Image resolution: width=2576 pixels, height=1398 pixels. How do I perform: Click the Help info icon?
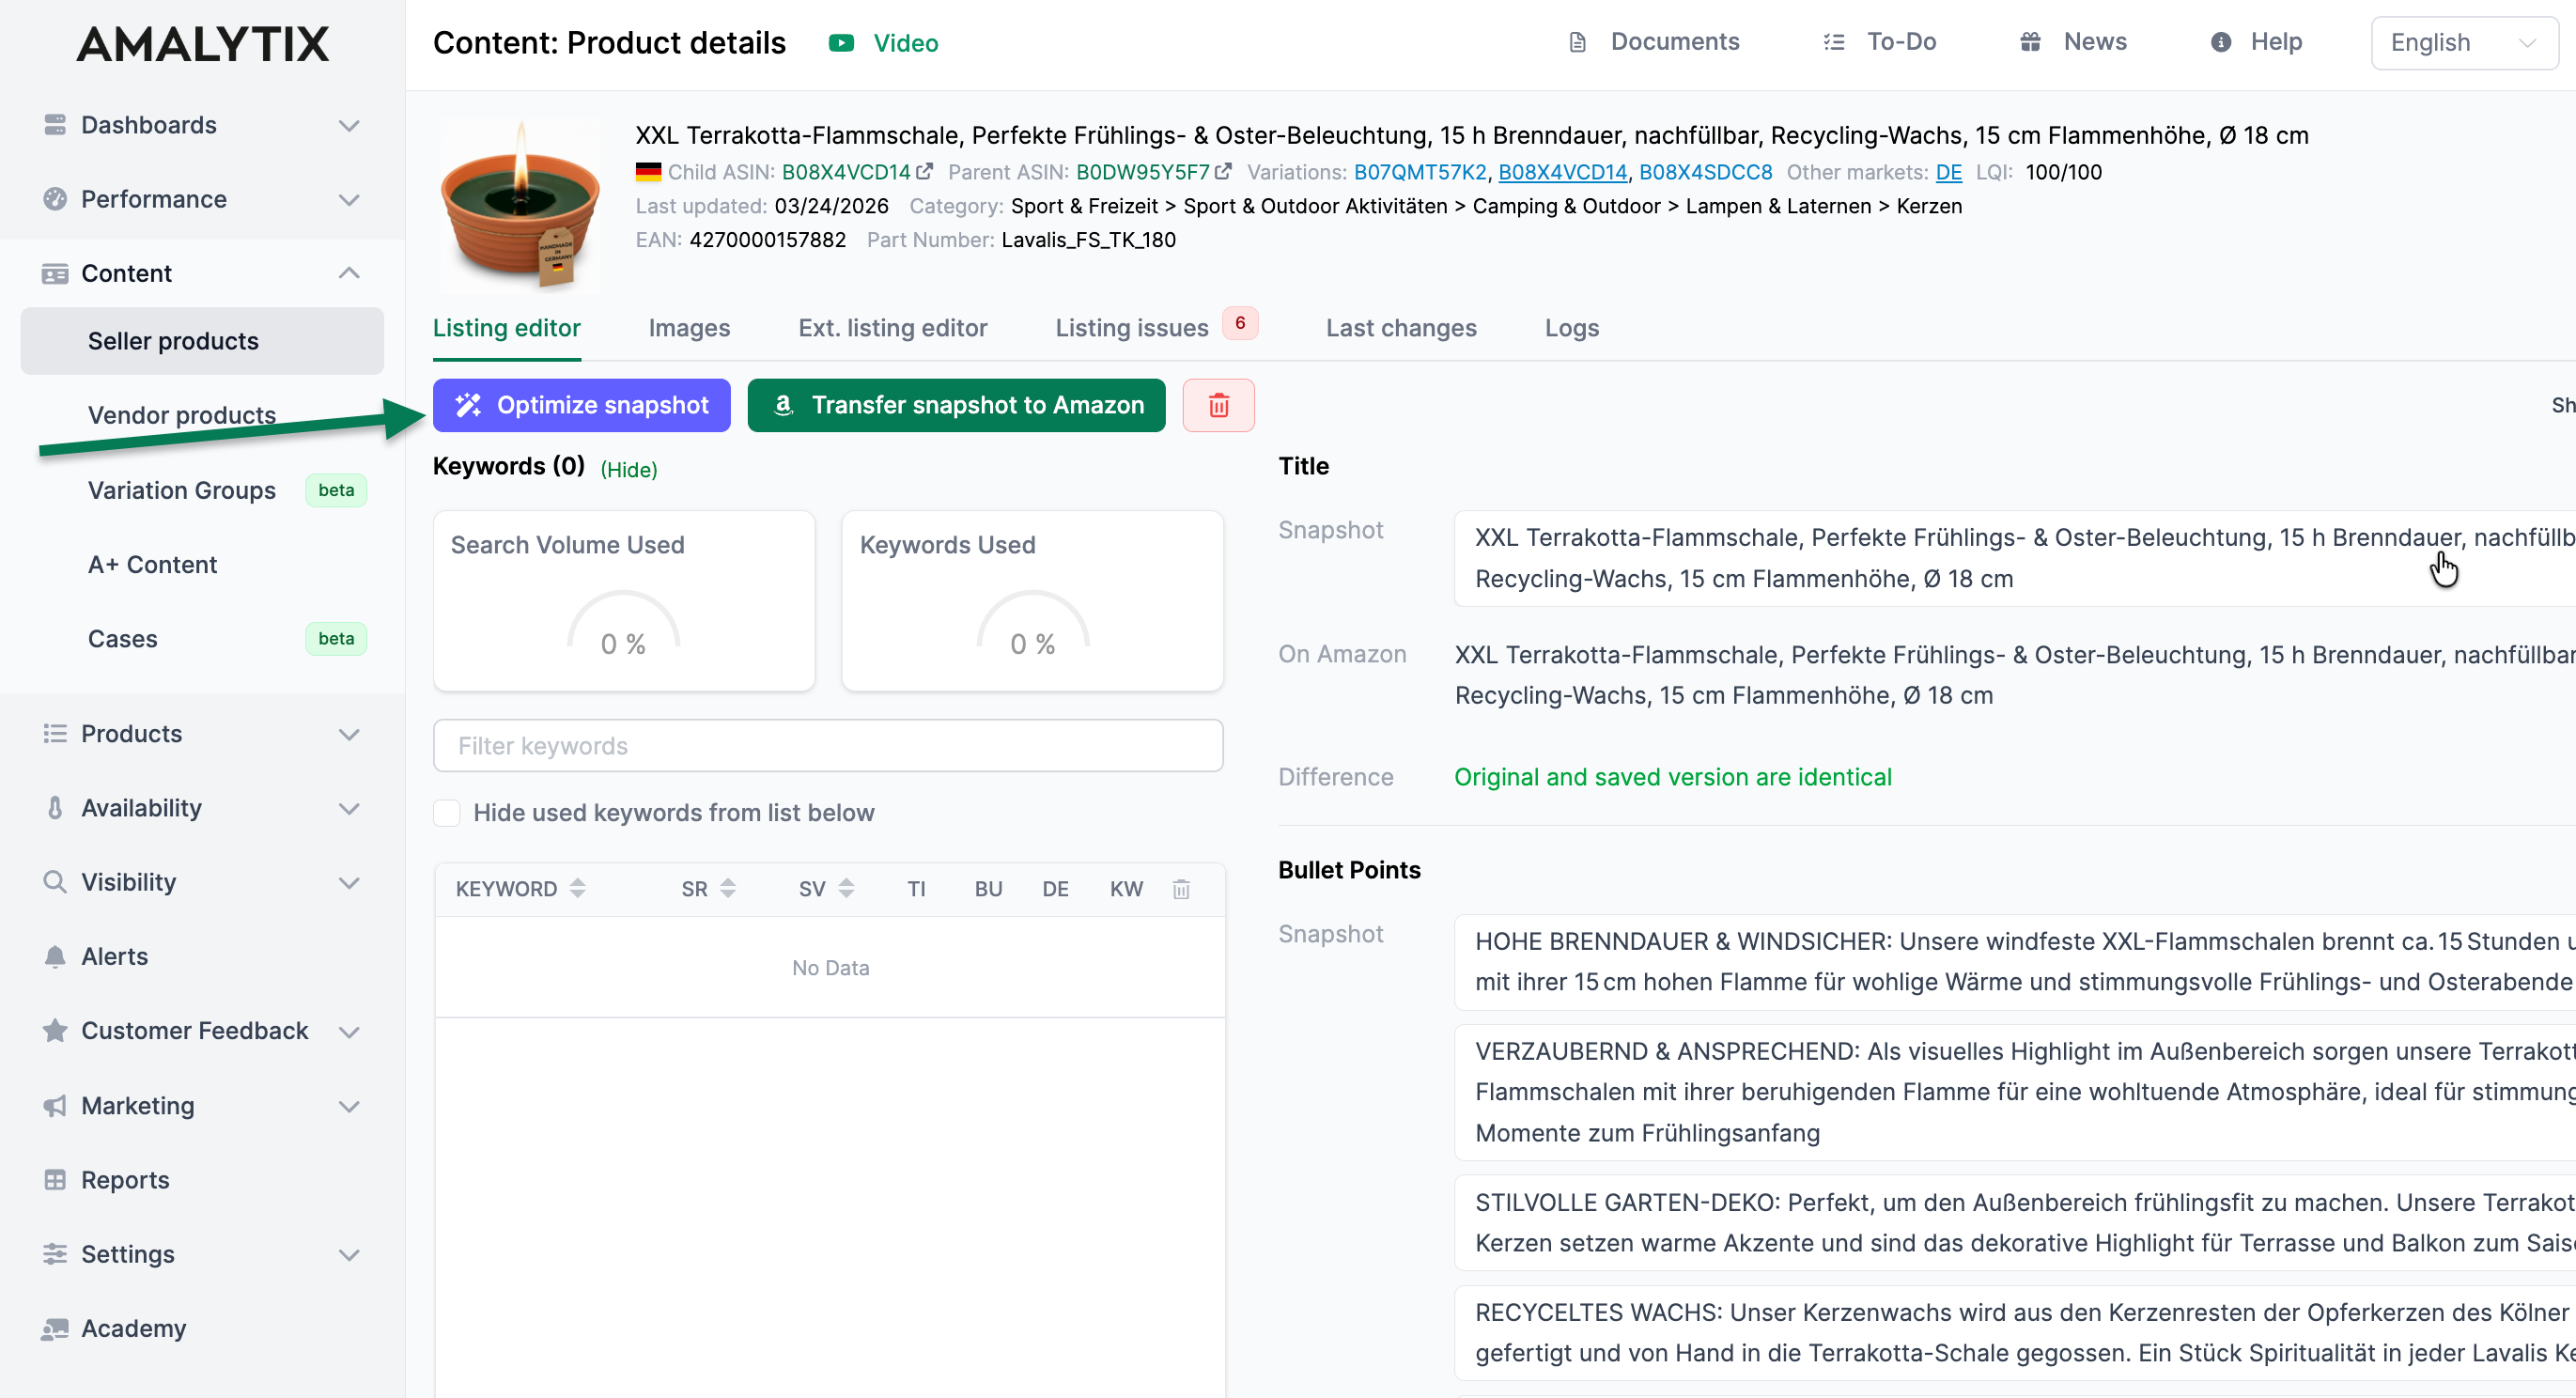pos(2220,42)
